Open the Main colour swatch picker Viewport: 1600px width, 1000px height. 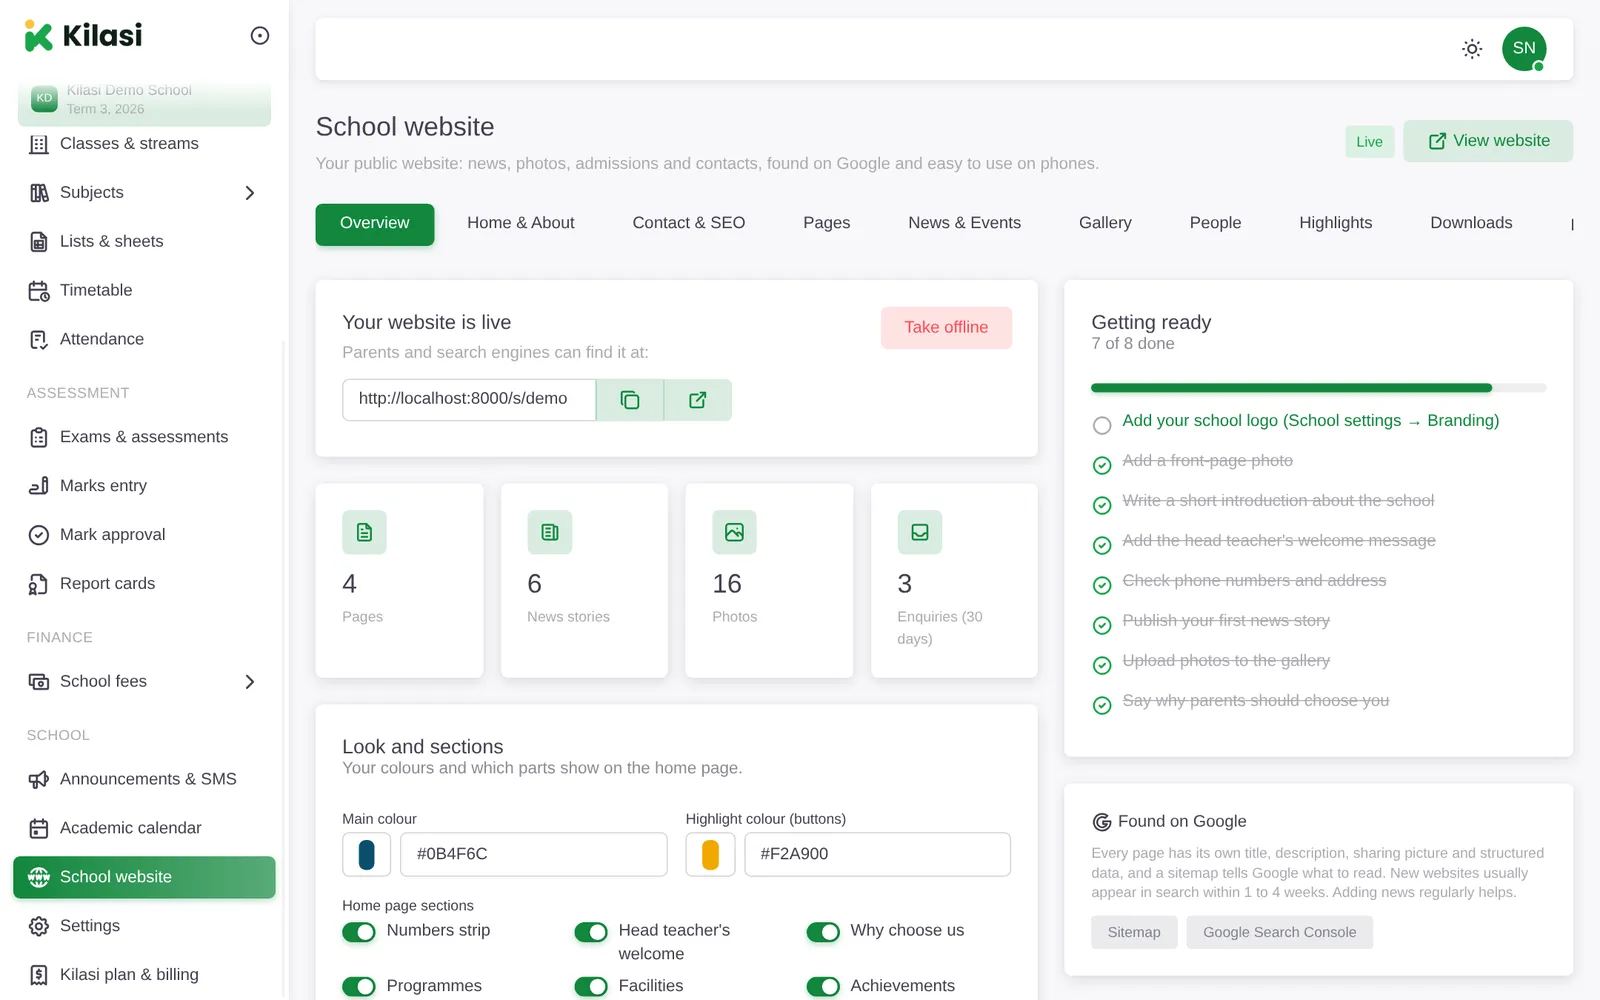click(366, 855)
